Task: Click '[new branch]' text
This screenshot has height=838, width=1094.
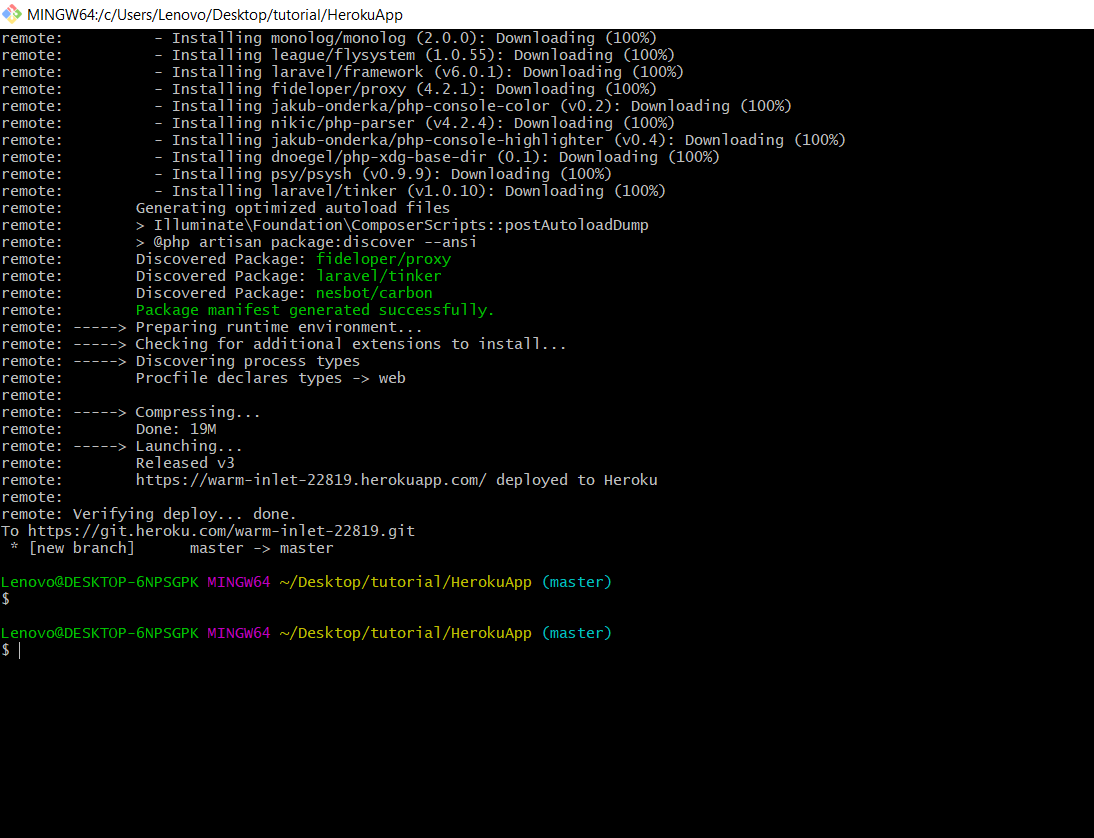Action: click(x=82, y=548)
